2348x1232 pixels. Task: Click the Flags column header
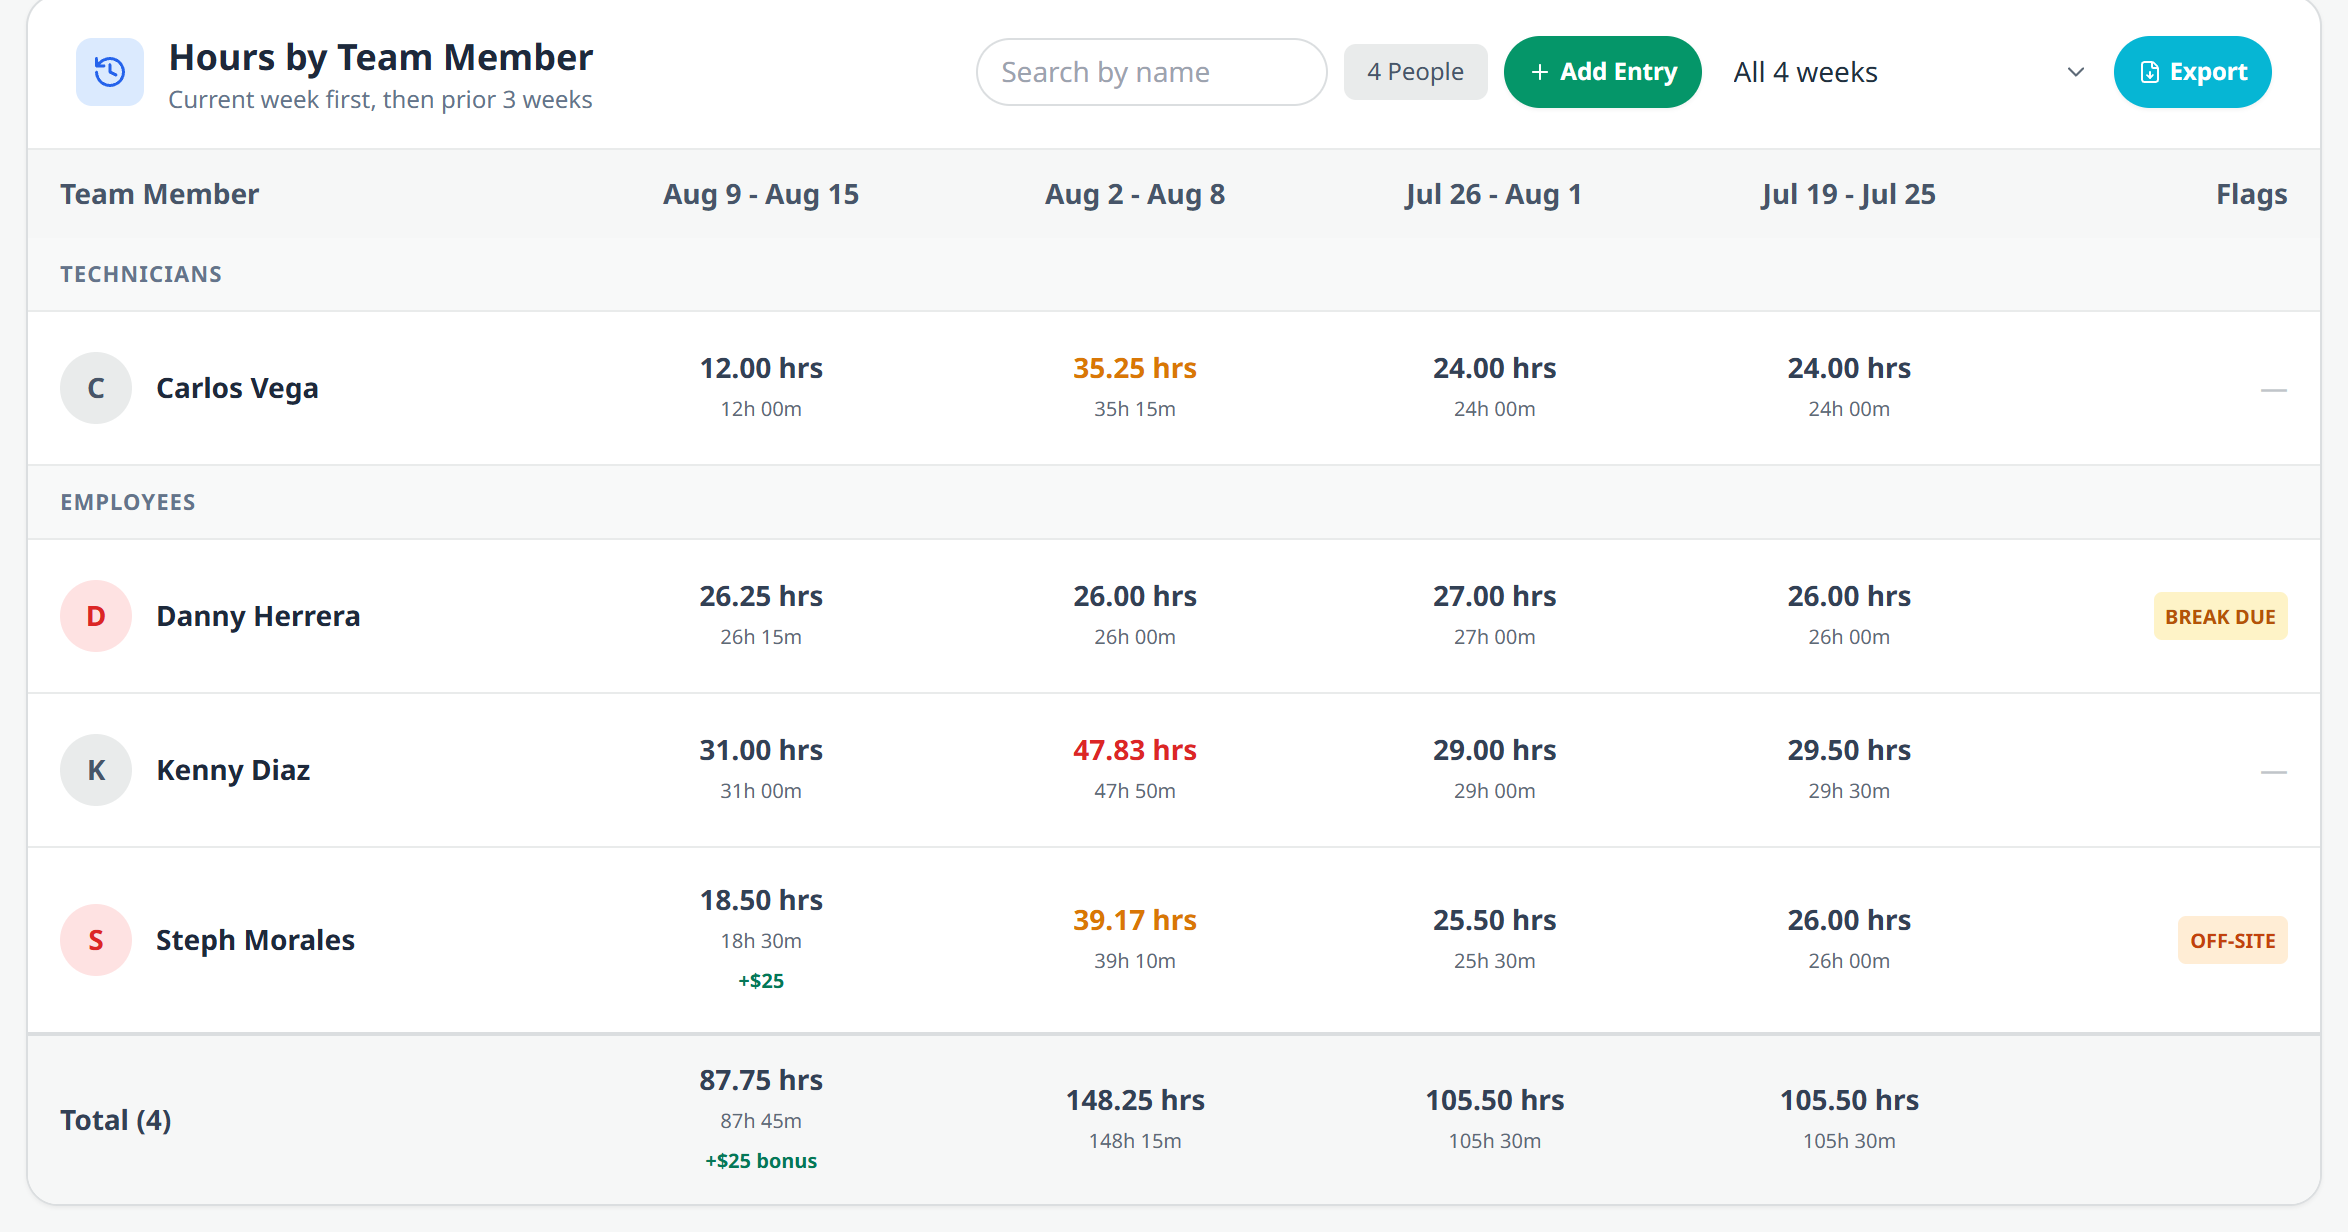pos(2251,194)
